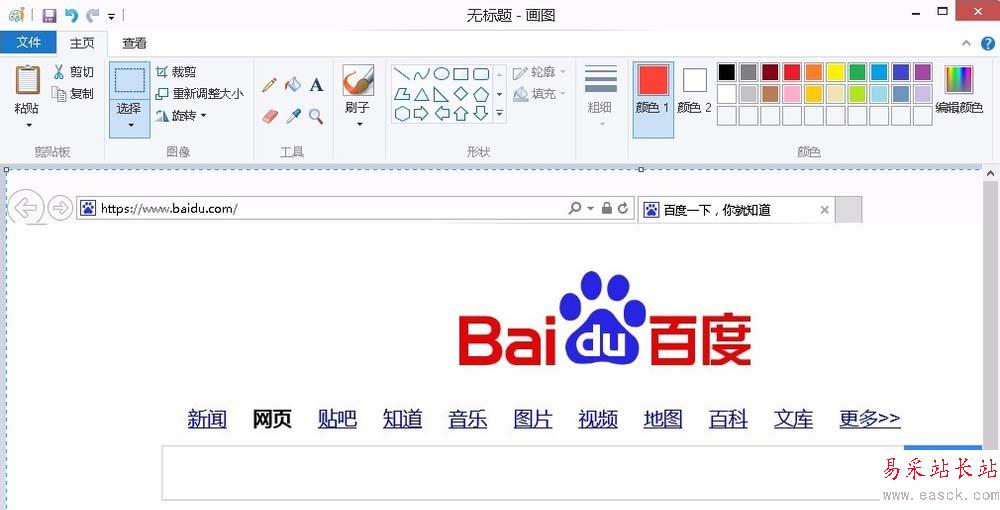Screen dimensions: 1000x510
Task: Open Customize Quick Access Toolbar arrow
Action: 112,16
